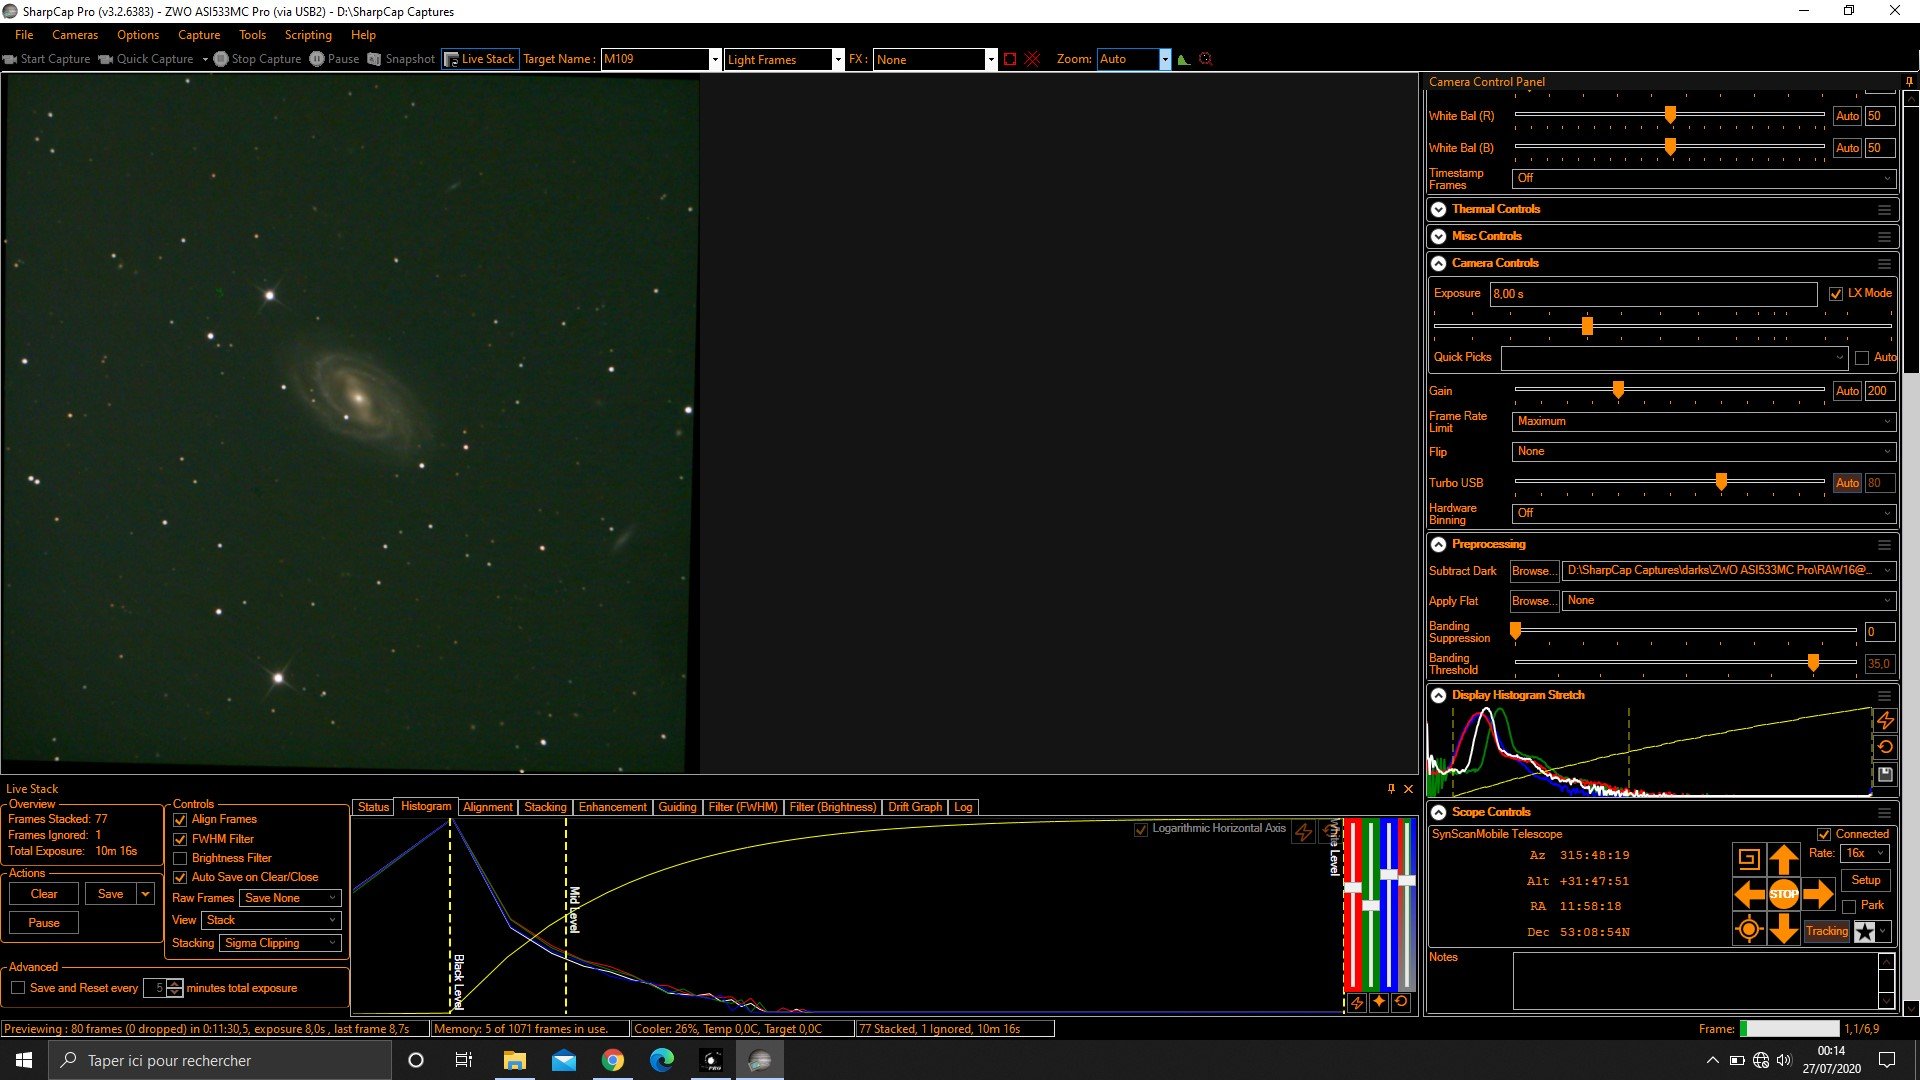Click the Clear button in Live Stack Actions

(44, 894)
